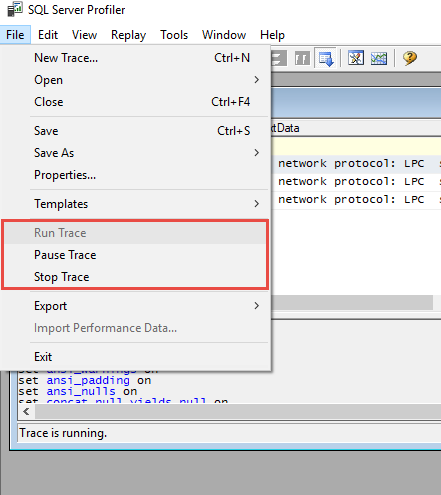This screenshot has width=441, height=495.
Task: Select third network protocol: LPC row
Action: [x=356, y=200]
